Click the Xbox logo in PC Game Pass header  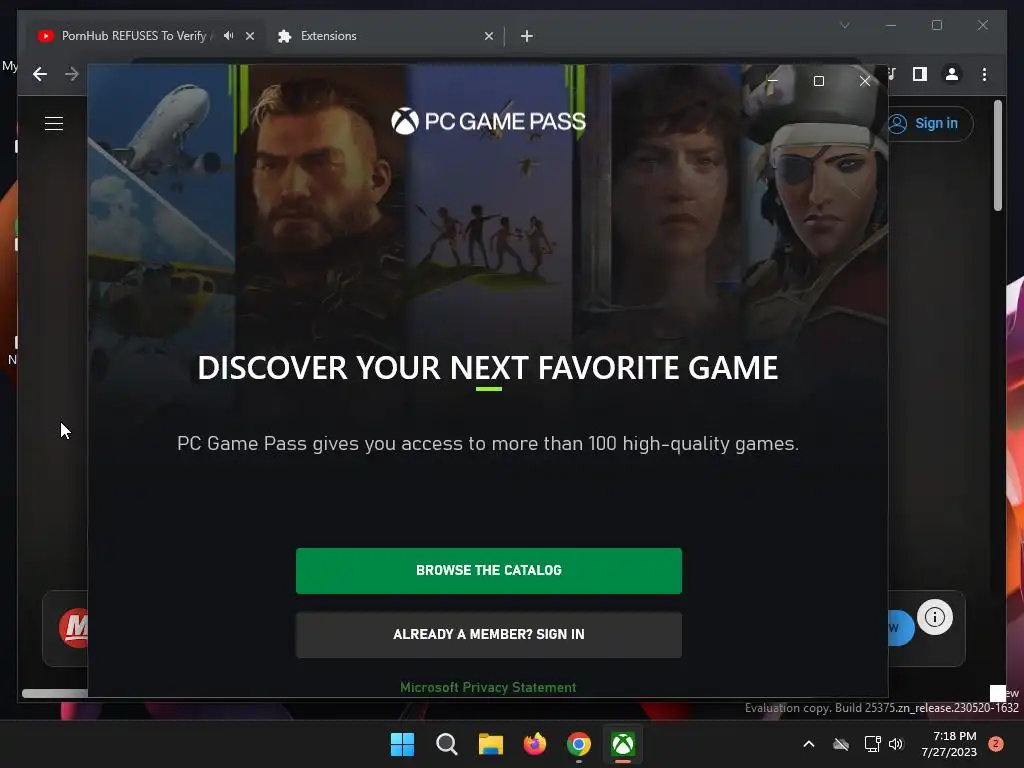point(405,121)
